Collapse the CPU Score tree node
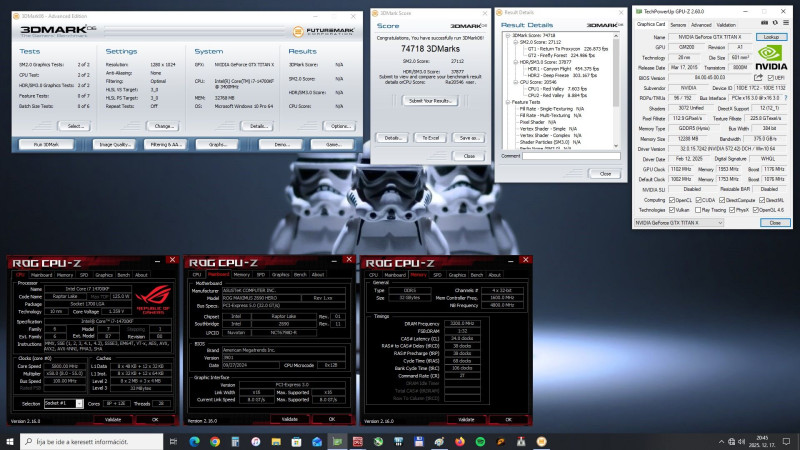The image size is (800, 450). coord(515,82)
